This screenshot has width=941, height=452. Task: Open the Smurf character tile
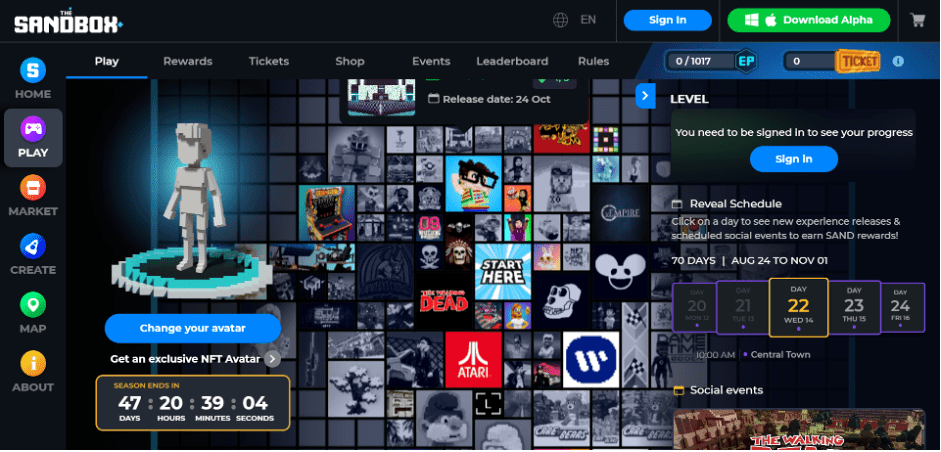(x=444, y=419)
